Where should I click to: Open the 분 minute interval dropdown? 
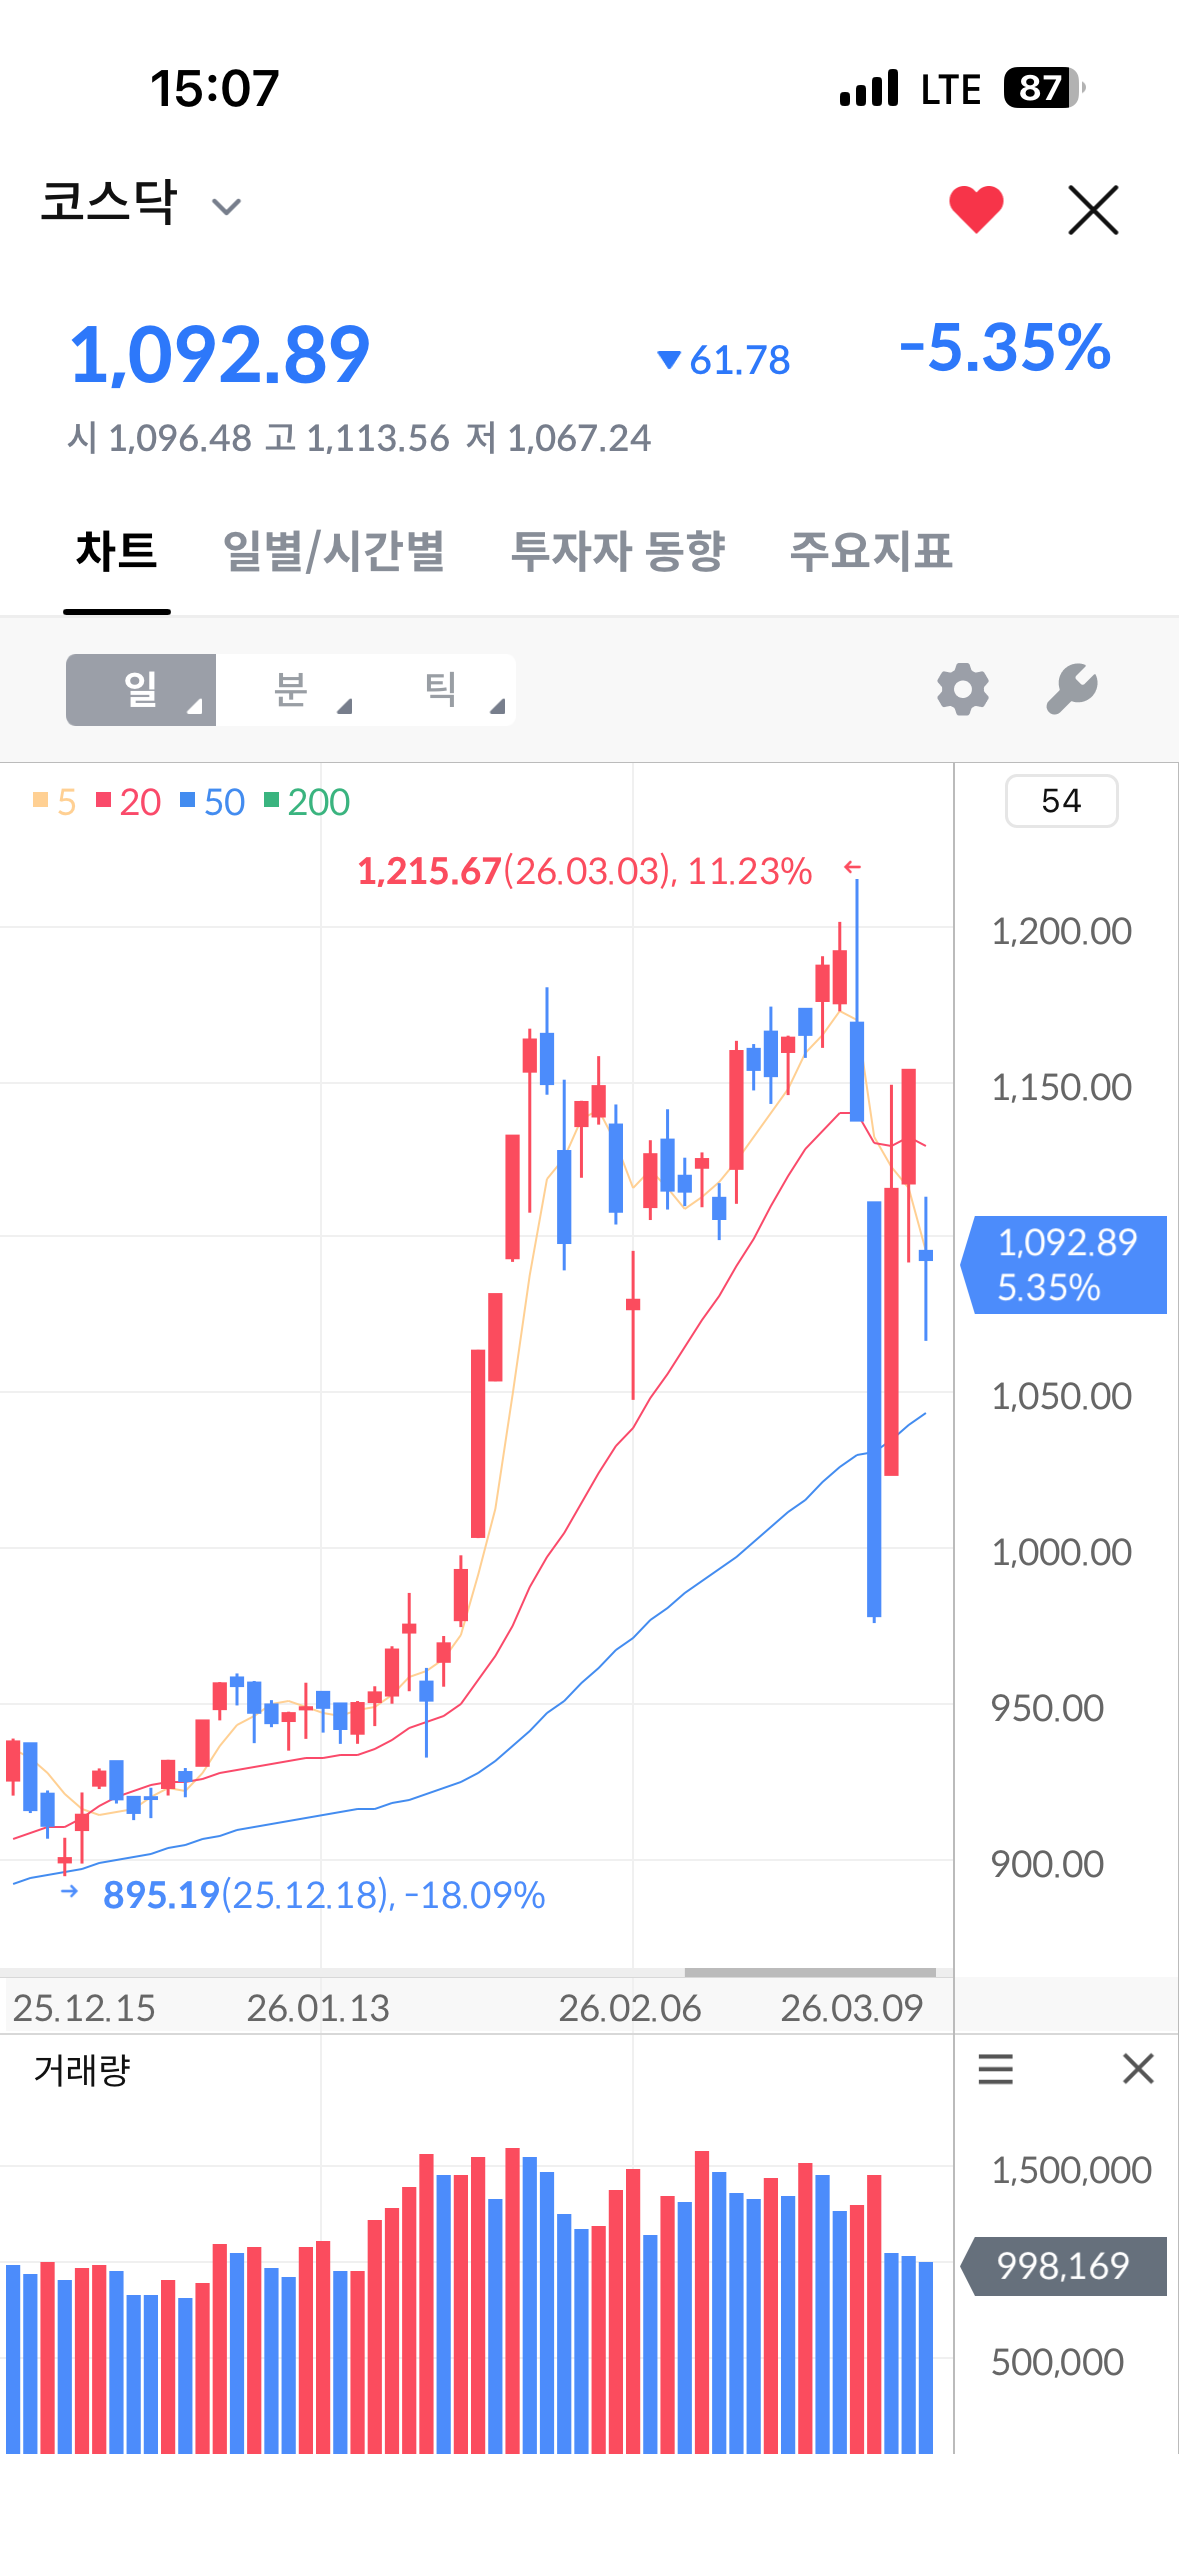tap(291, 690)
